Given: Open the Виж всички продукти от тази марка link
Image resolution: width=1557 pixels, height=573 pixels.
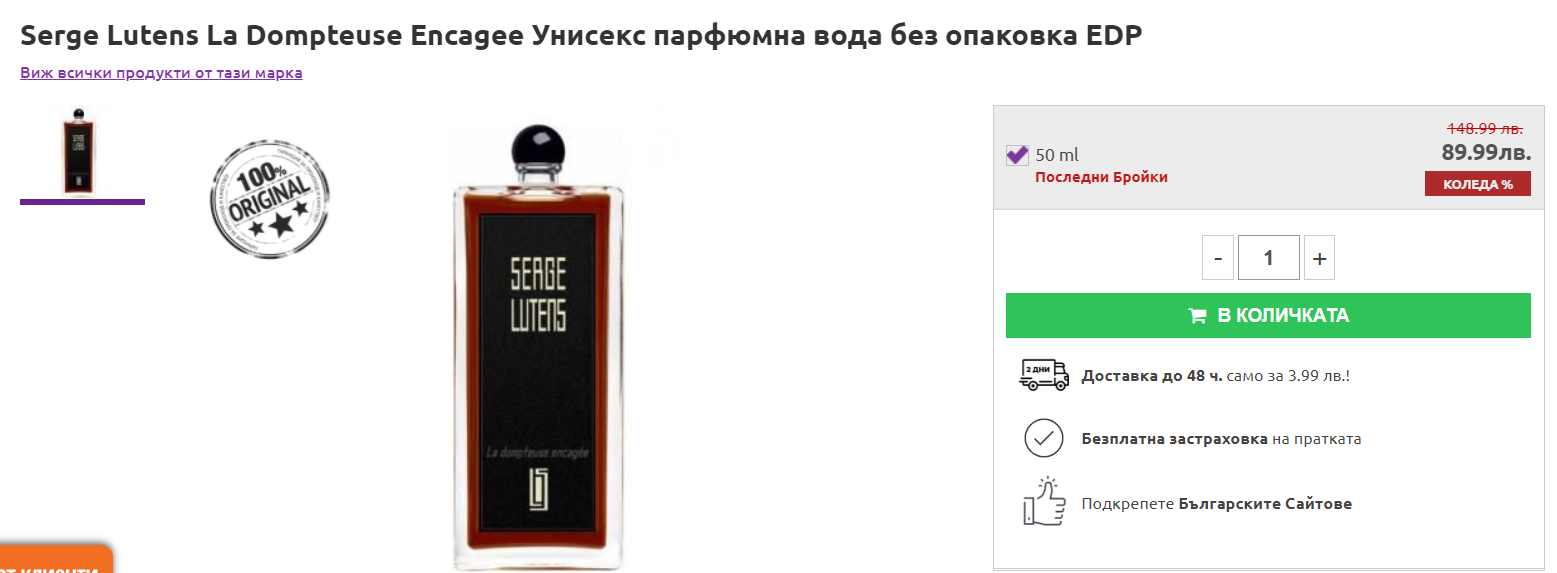Looking at the screenshot, I should click(x=161, y=73).
